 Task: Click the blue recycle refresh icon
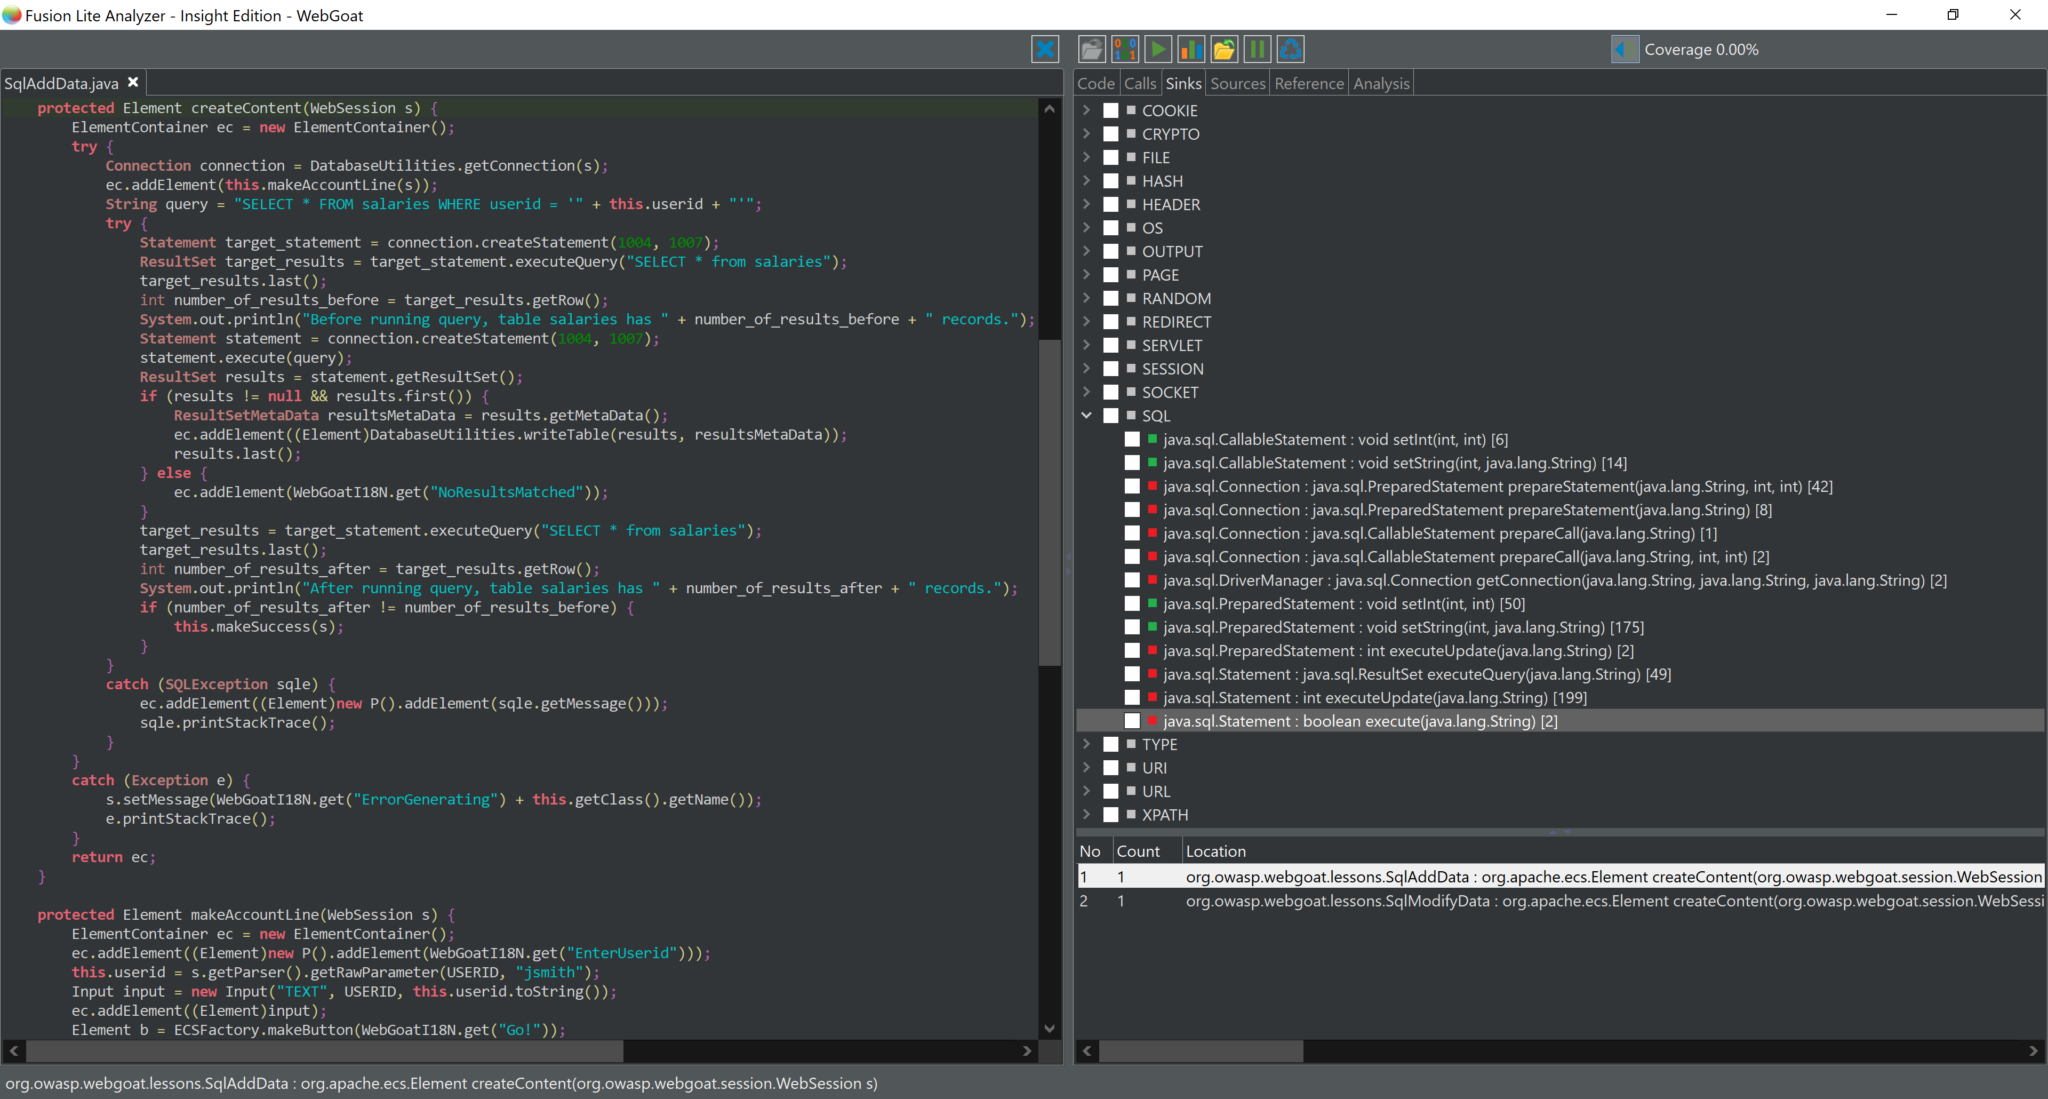(x=1291, y=49)
